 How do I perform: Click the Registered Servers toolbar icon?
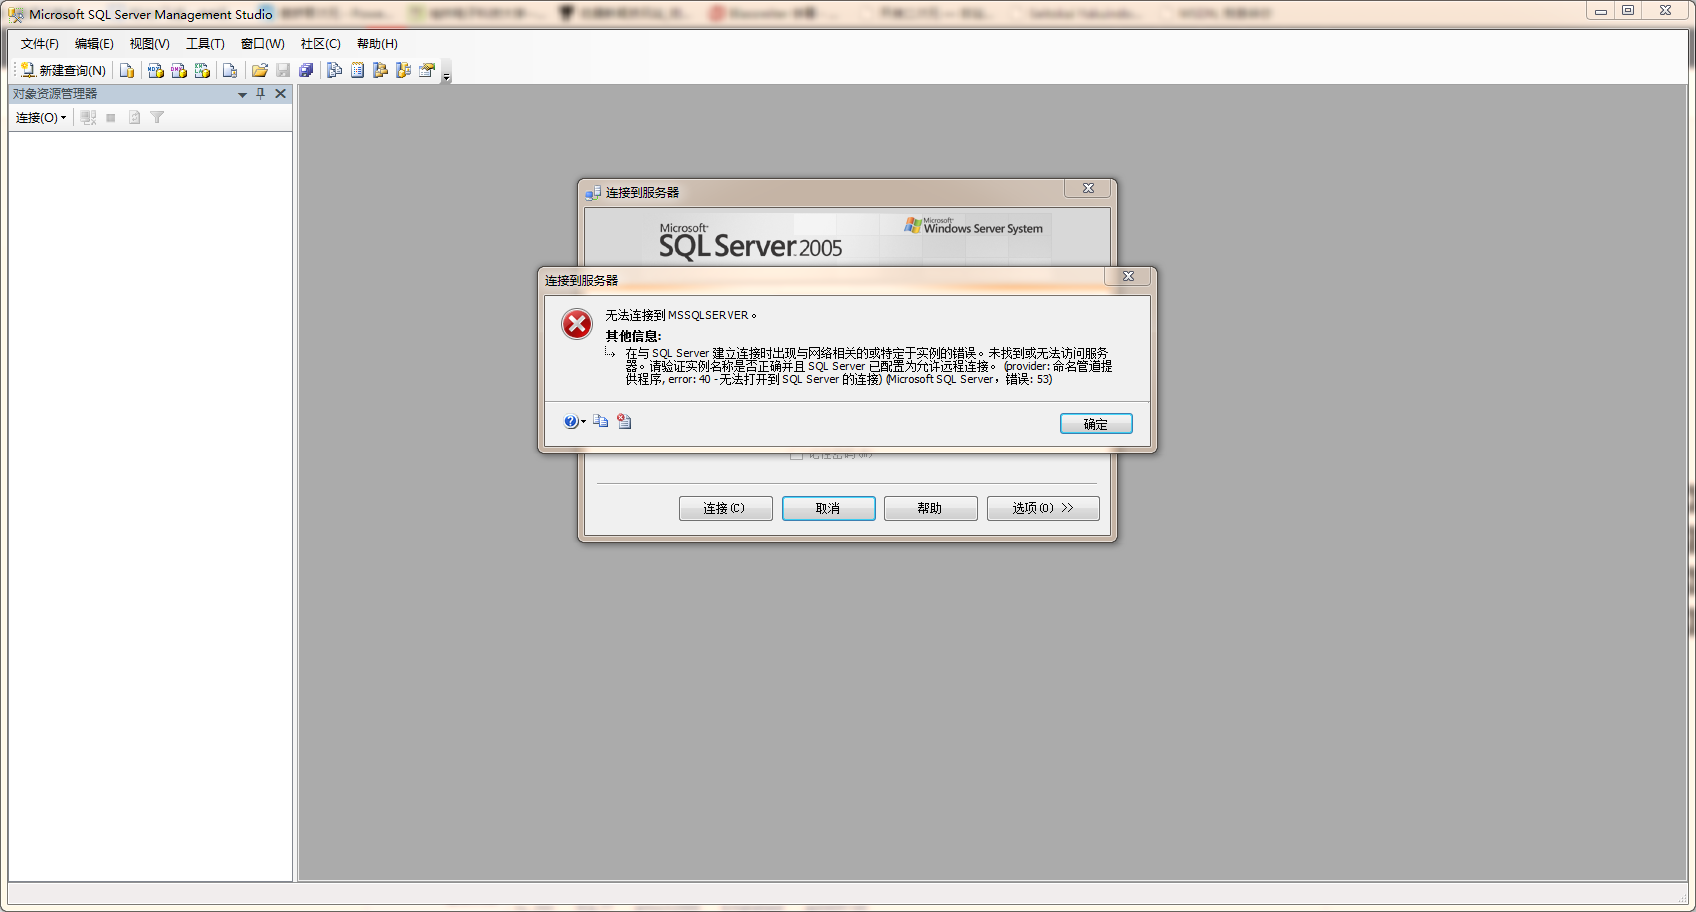coord(335,70)
